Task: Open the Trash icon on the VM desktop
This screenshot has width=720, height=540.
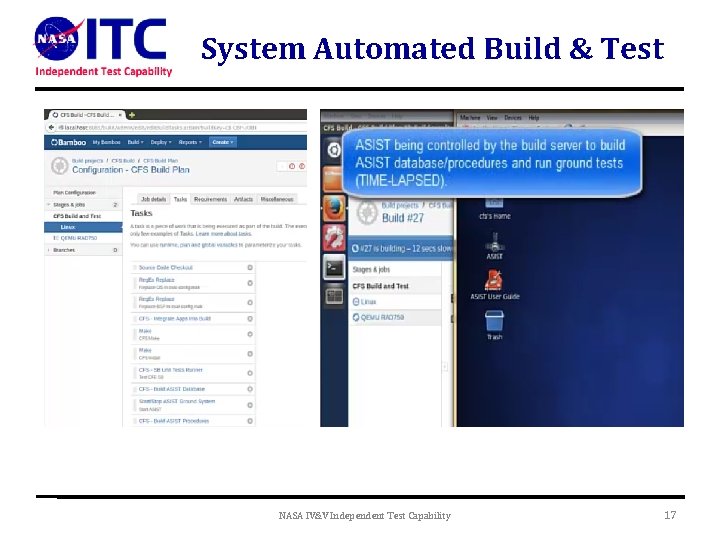Action: point(494,325)
